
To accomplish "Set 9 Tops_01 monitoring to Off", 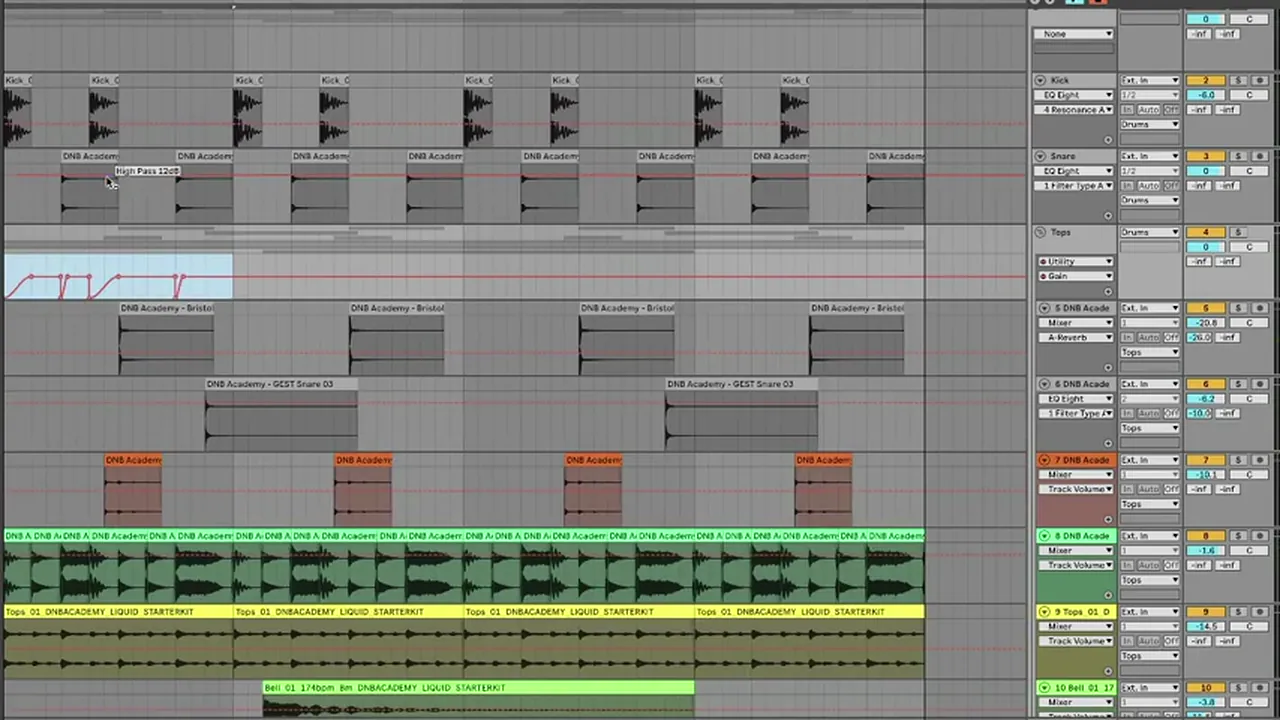I will [1171, 642].
